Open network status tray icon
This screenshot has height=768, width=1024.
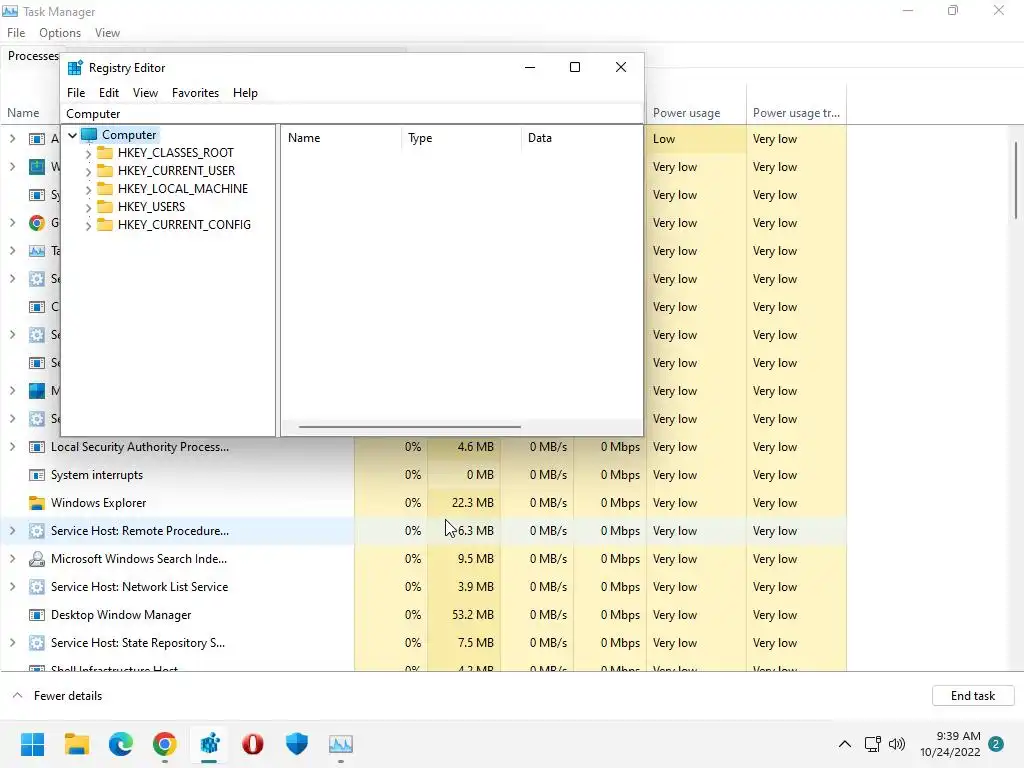(872, 744)
